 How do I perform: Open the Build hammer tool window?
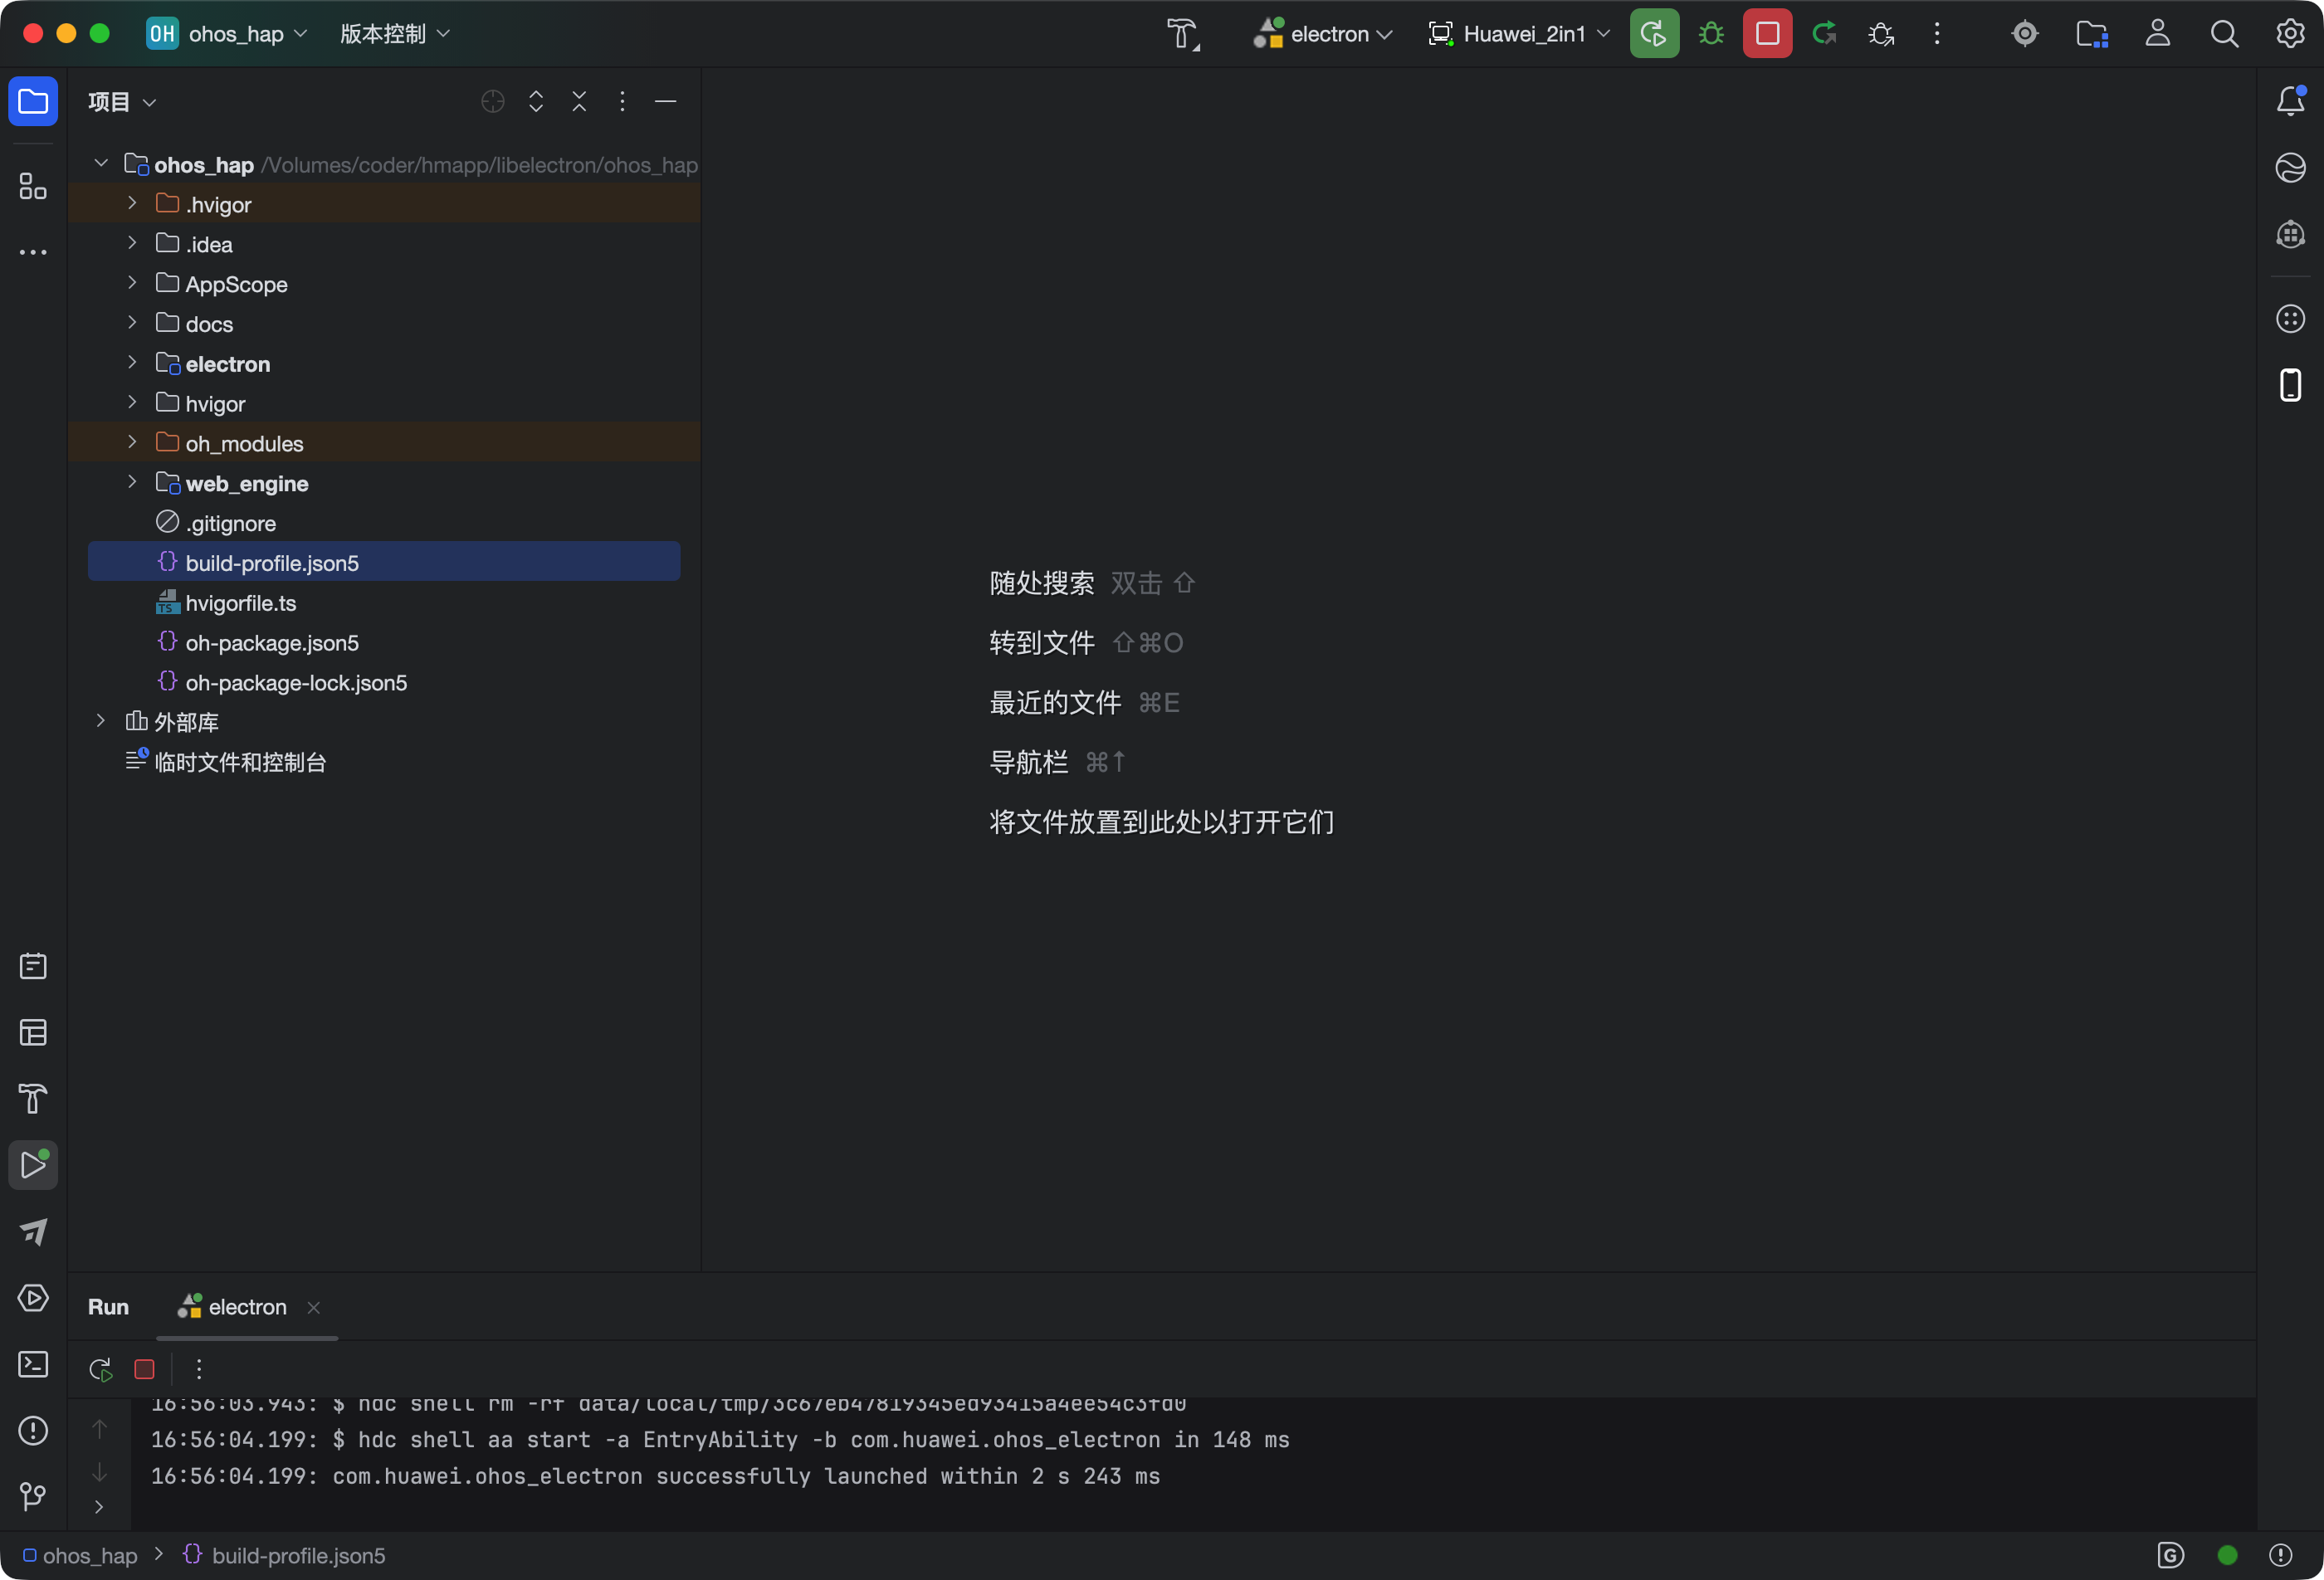(x=33, y=1099)
